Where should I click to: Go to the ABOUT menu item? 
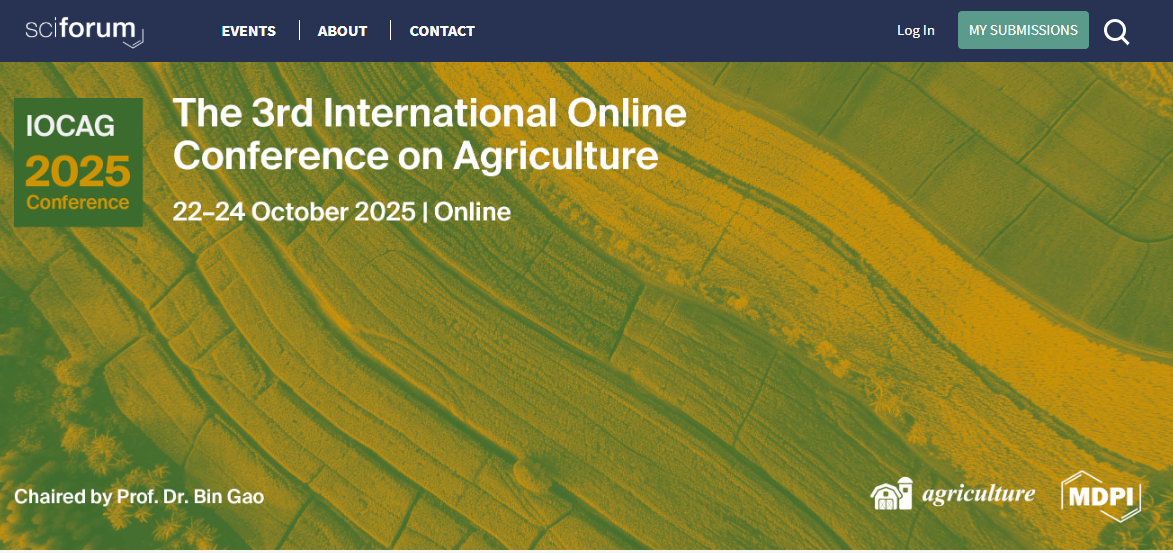(342, 31)
